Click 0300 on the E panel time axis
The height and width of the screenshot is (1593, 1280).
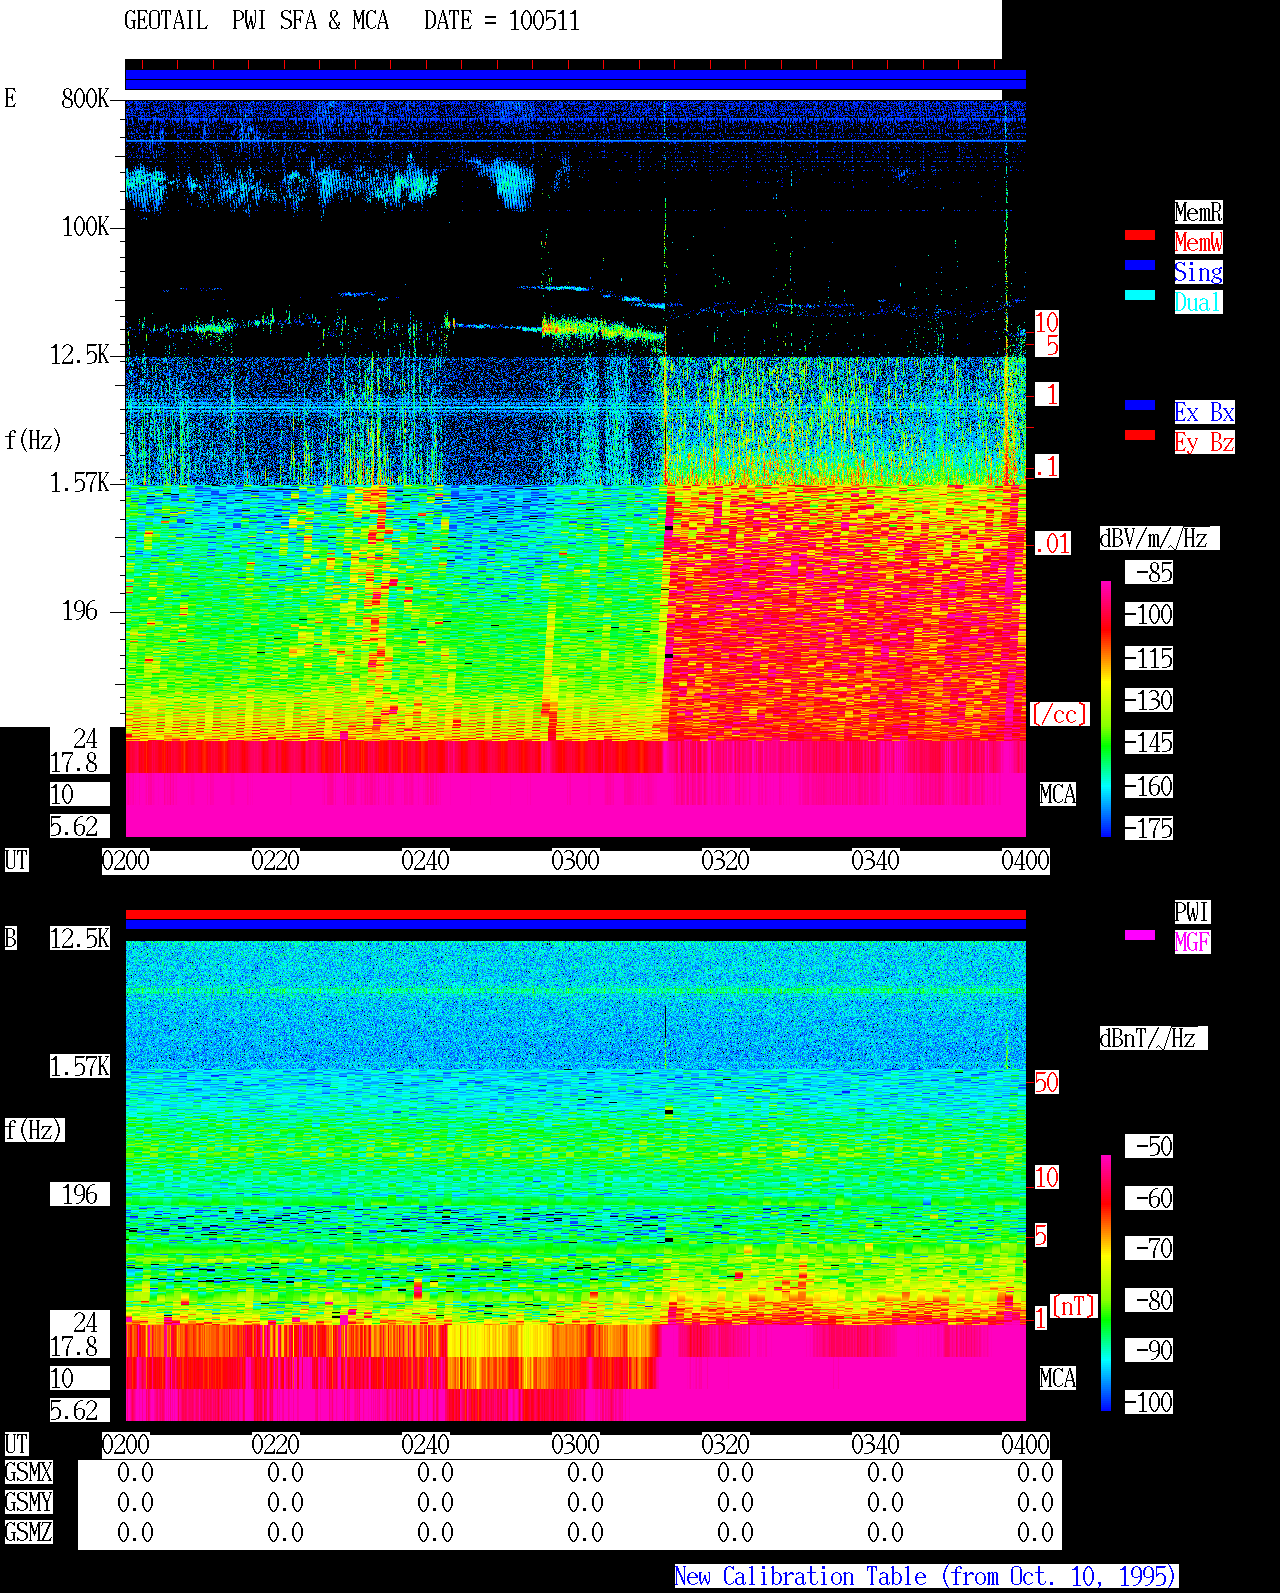[575, 860]
